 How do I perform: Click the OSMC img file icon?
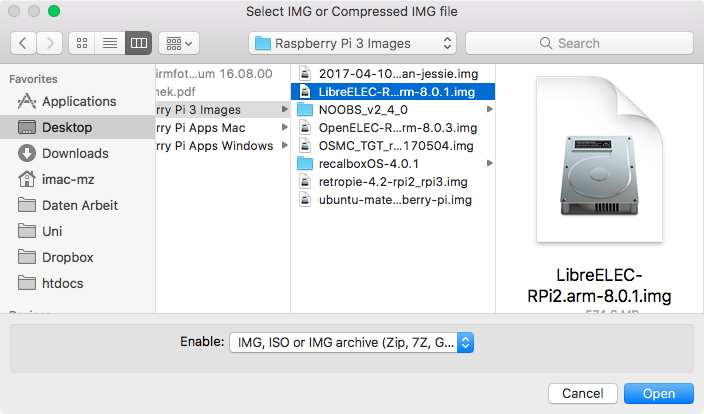[x=305, y=145]
